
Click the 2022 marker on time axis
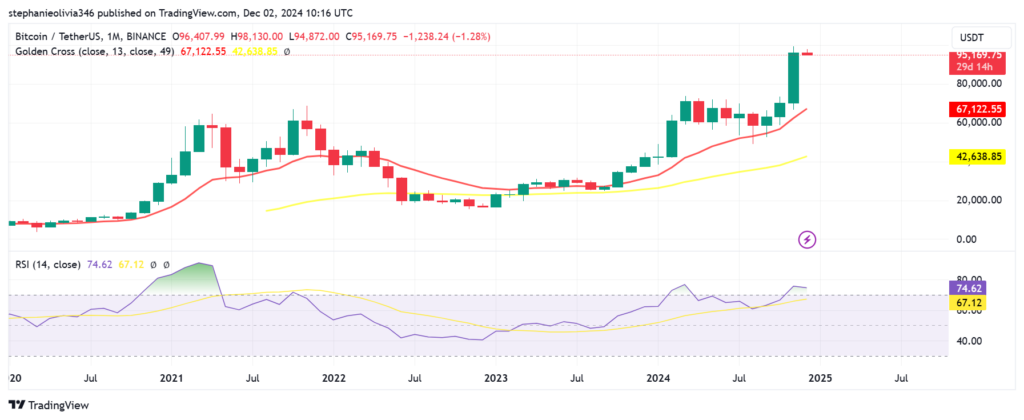334,379
